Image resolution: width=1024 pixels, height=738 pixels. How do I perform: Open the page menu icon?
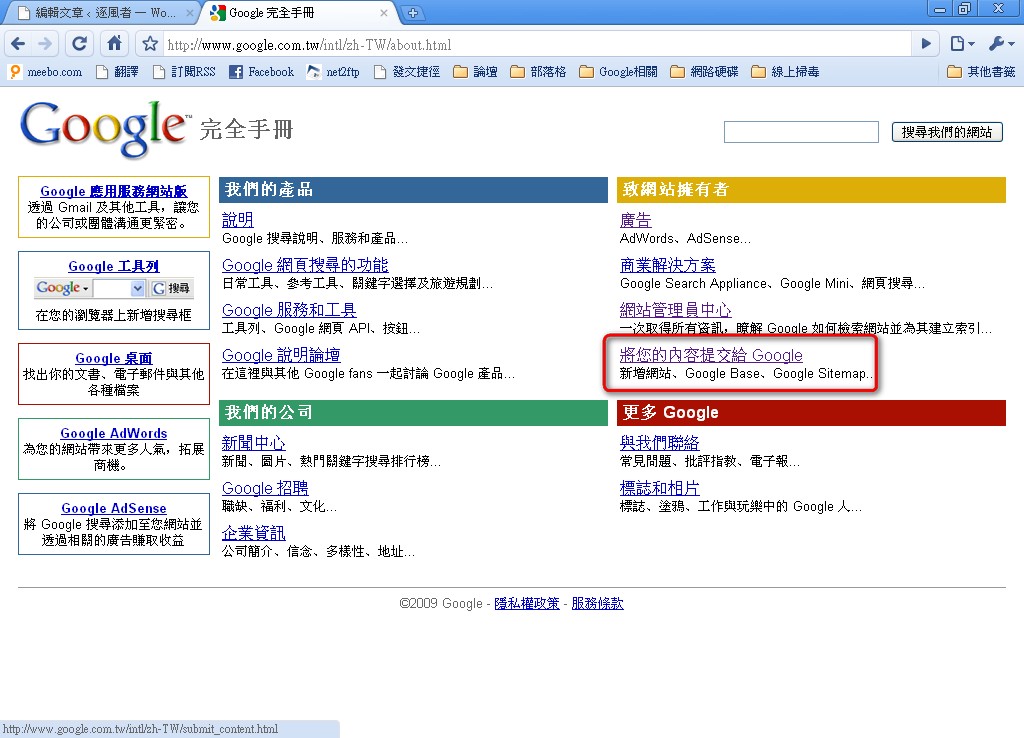point(962,44)
